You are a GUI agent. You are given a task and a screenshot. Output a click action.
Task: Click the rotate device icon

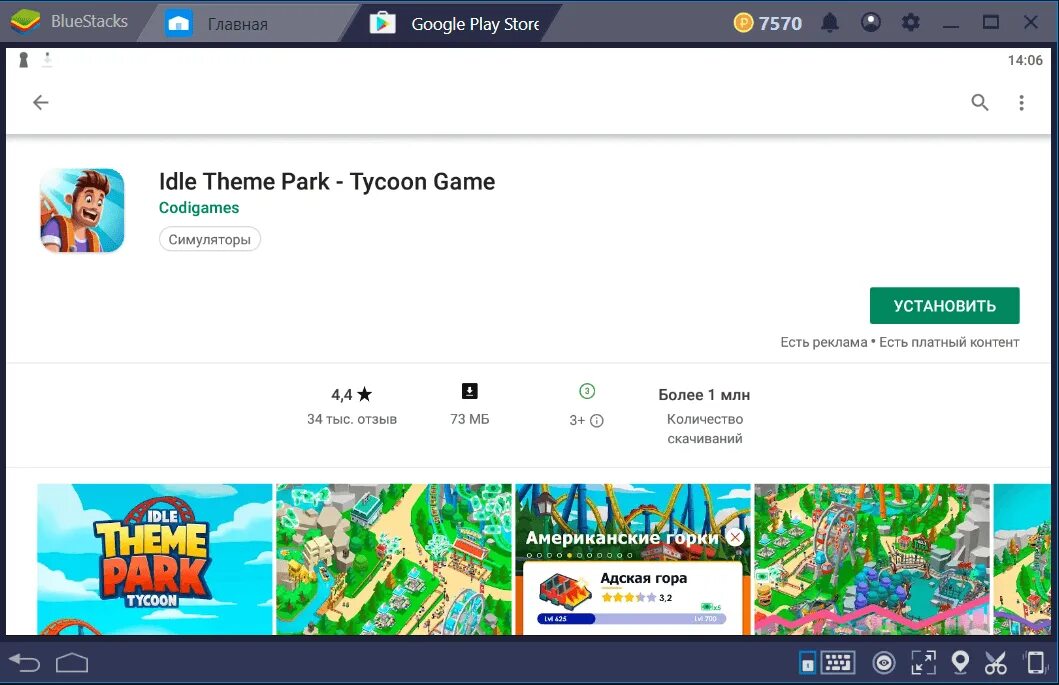coord(1035,663)
